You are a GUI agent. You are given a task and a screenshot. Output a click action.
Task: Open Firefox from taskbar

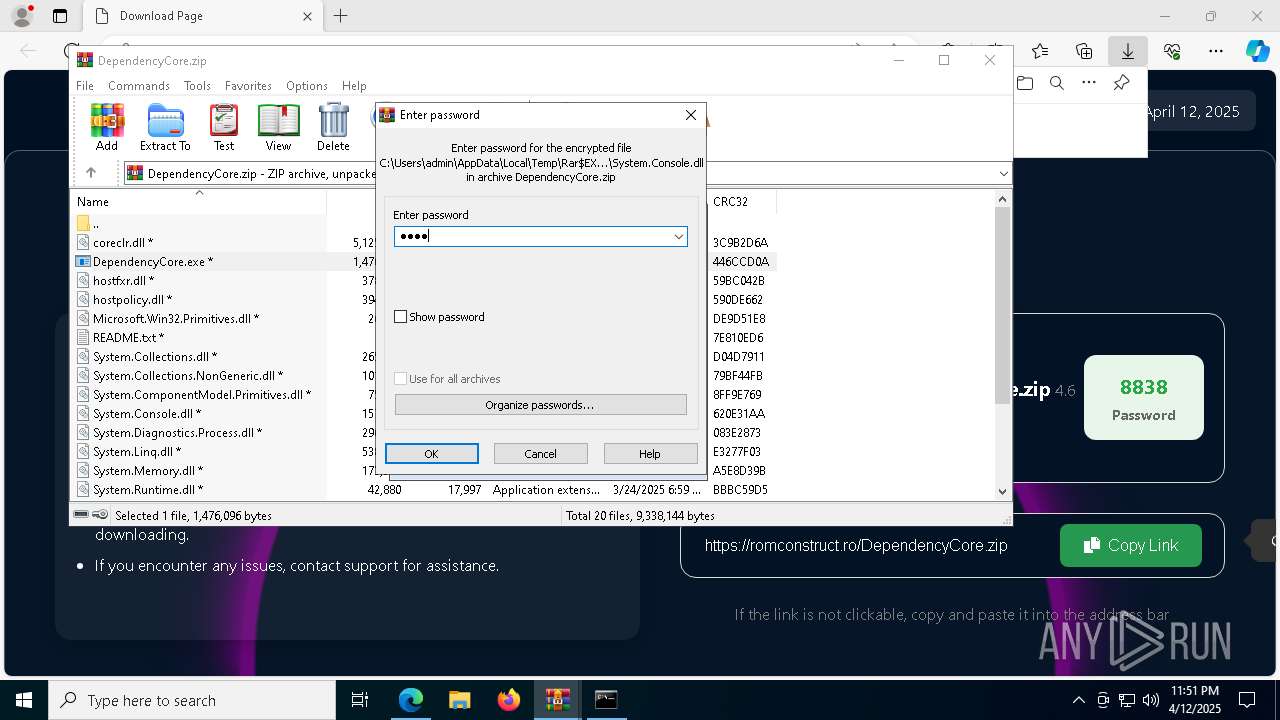509,700
